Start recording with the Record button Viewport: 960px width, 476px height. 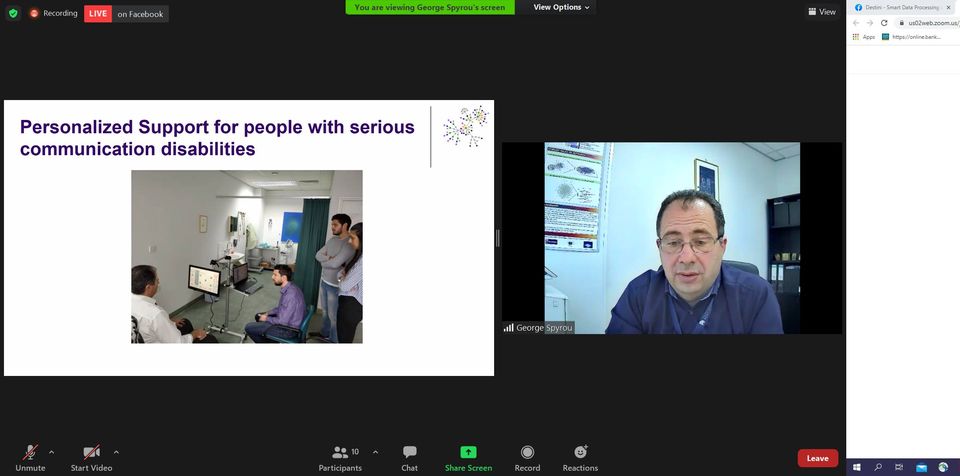[x=527, y=458]
